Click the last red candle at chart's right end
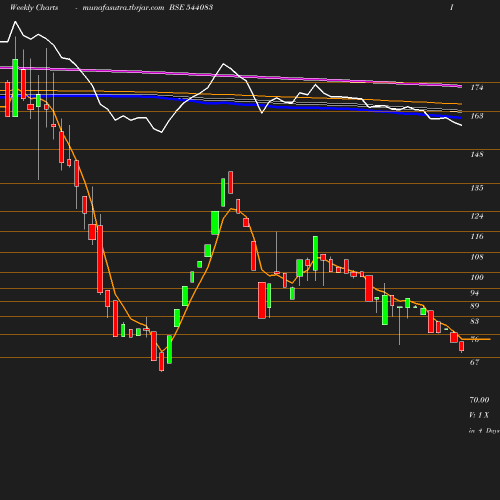This screenshot has height=500, width=500. [462, 346]
